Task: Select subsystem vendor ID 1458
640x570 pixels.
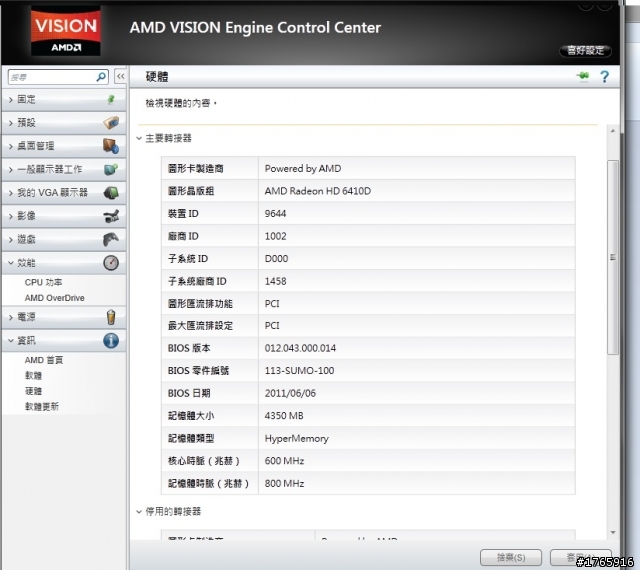Action: [x=276, y=281]
